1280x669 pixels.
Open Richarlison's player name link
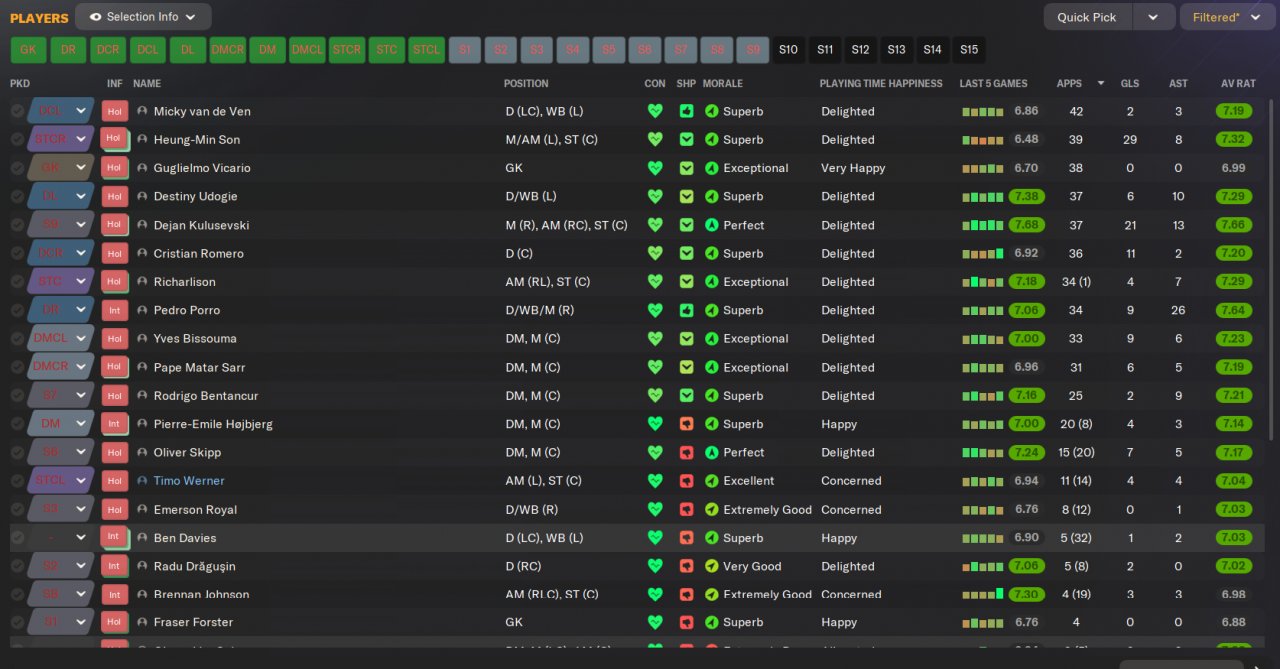point(185,282)
